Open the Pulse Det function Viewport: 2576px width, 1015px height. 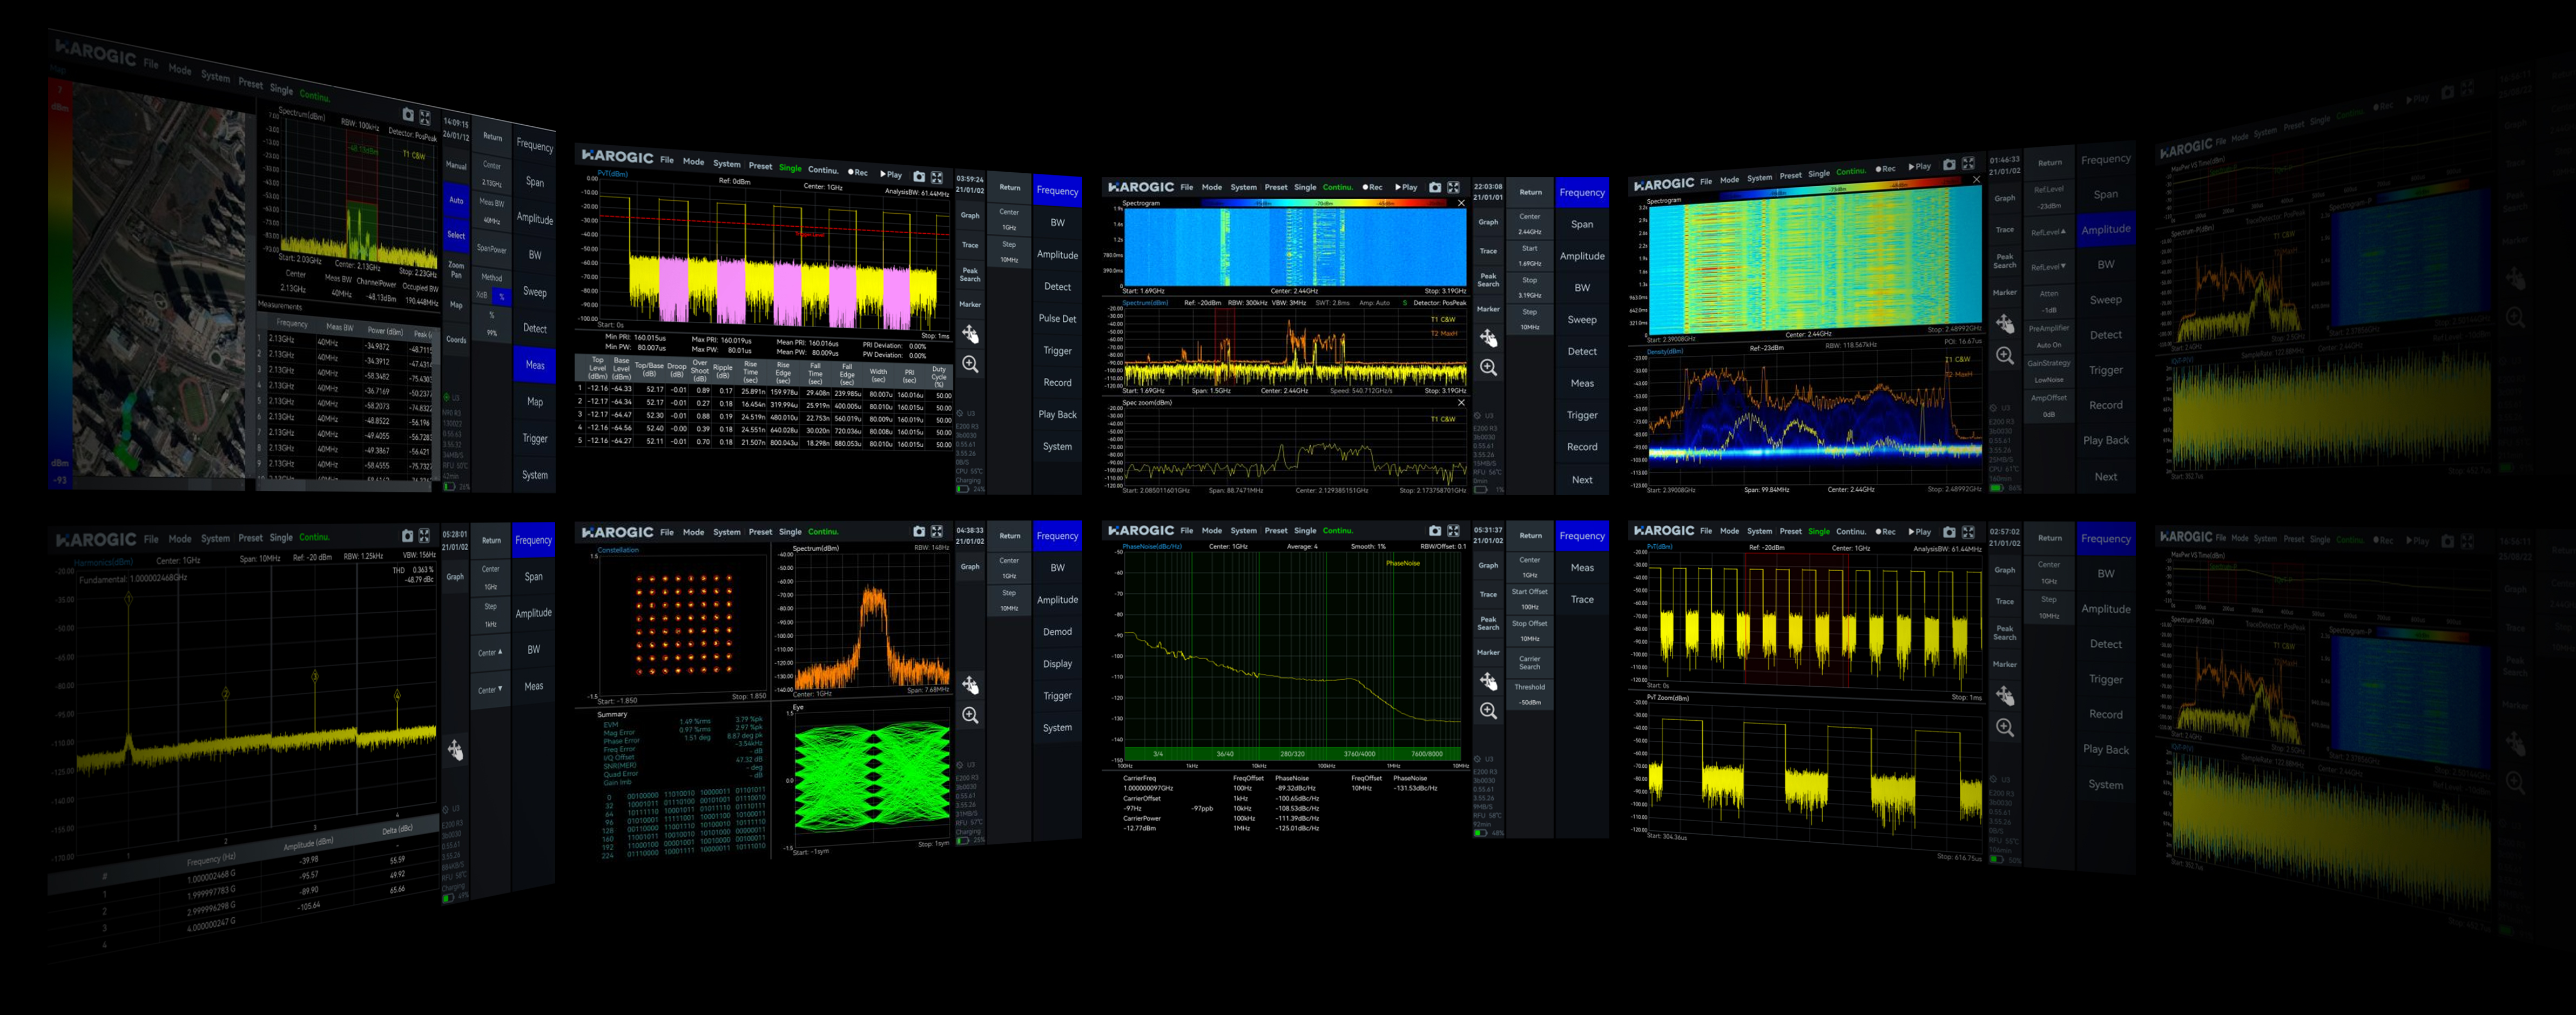(1058, 318)
